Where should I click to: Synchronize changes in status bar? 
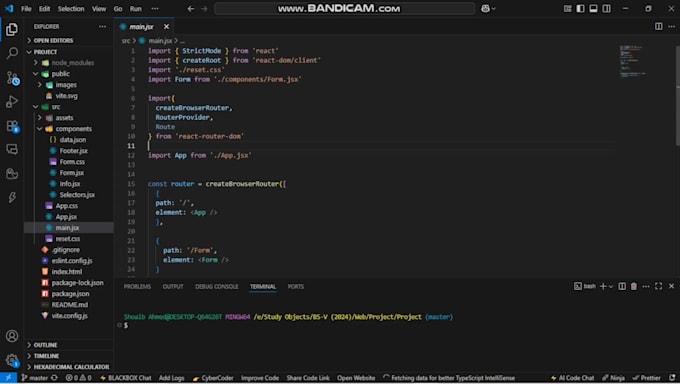point(54,378)
